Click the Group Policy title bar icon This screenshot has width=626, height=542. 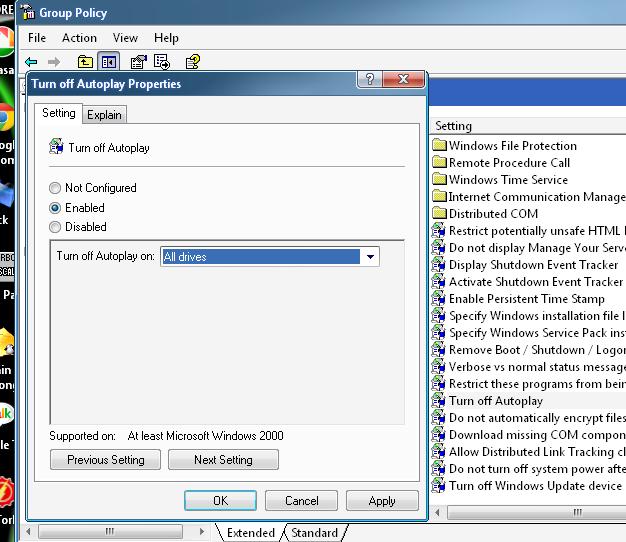click(28, 12)
